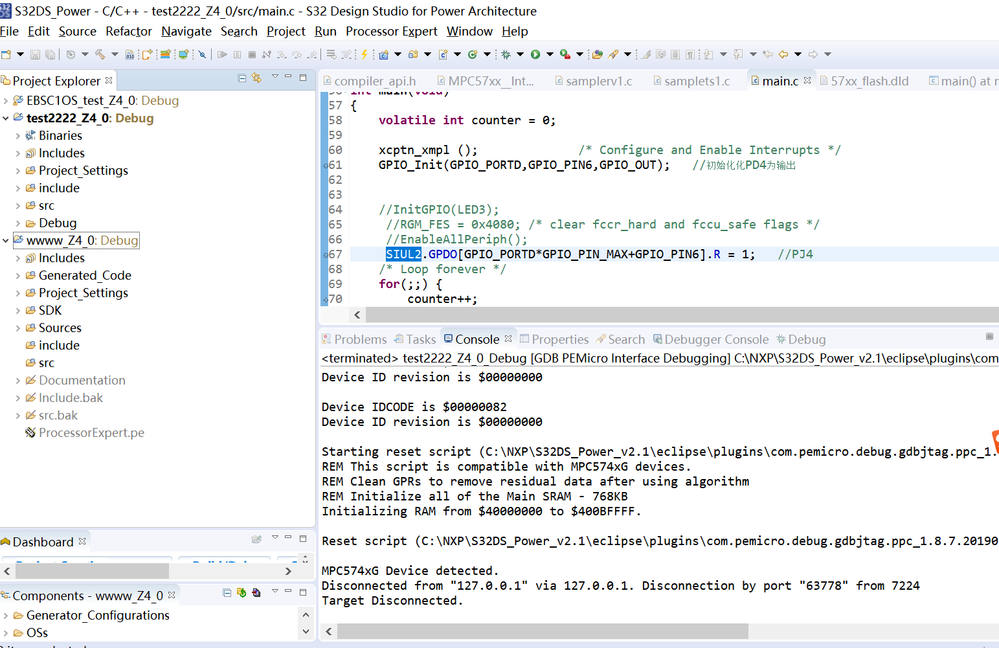This screenshot has width=999, height=648.
Task: Click the Resume debug icon
Action: pyautogui.click(x=222, y=55)
